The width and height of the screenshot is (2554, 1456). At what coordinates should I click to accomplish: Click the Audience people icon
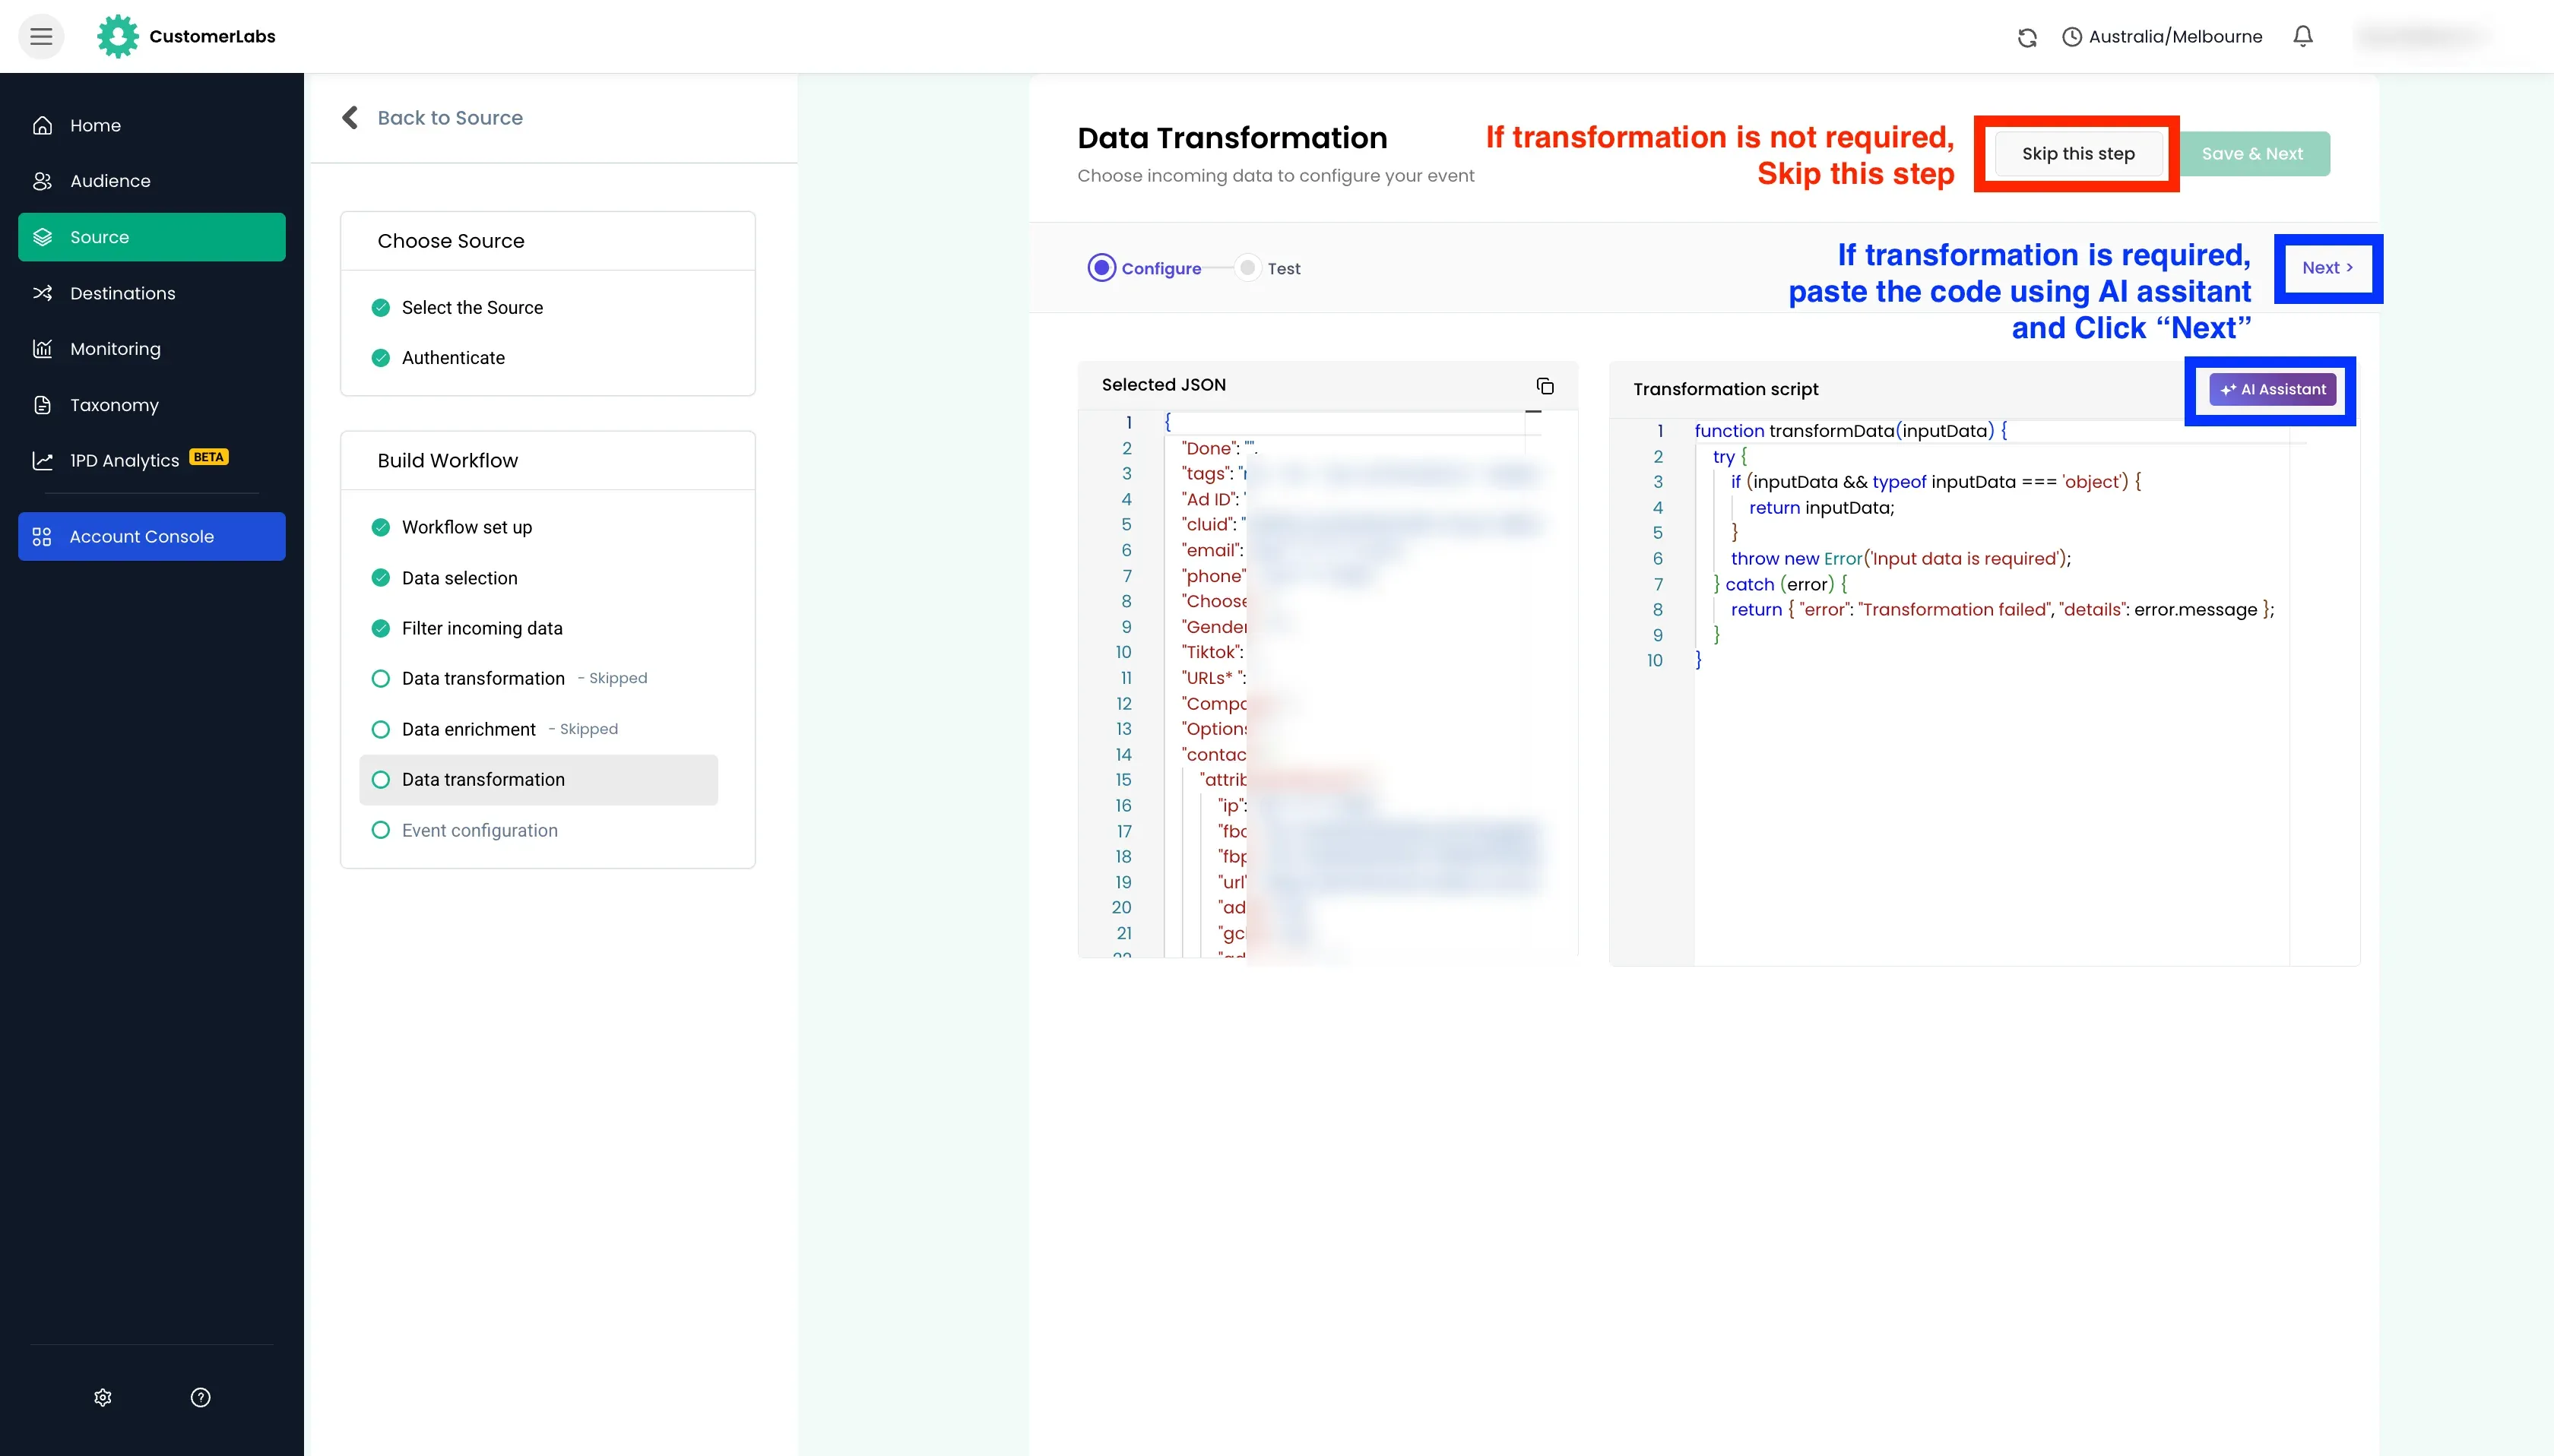click(x=42, y=181)
